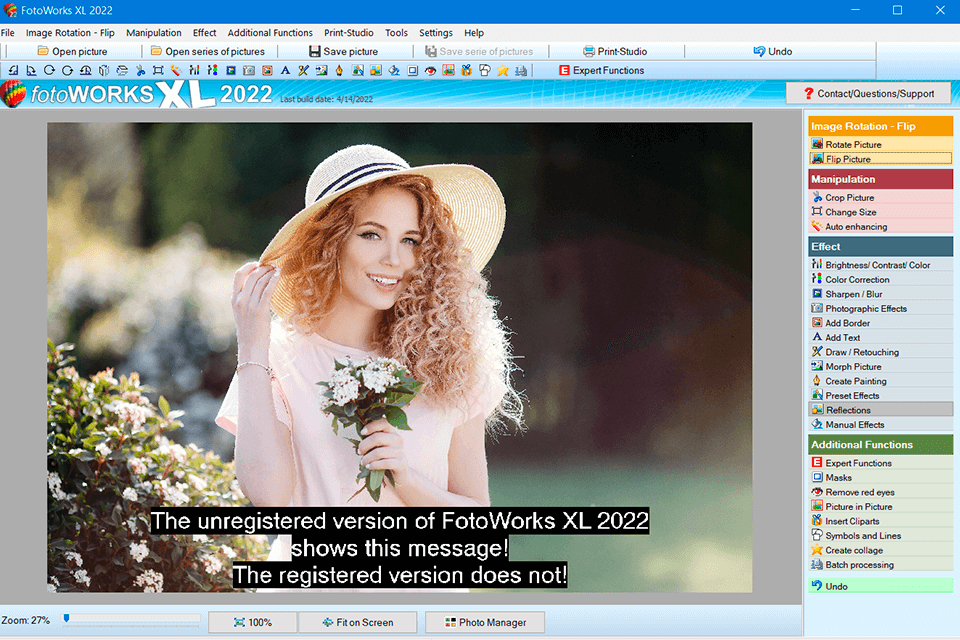The height and width of the screenshot is (640, 960).
Task: Select Change Size in side panel
Action: [x=880, y=212]
